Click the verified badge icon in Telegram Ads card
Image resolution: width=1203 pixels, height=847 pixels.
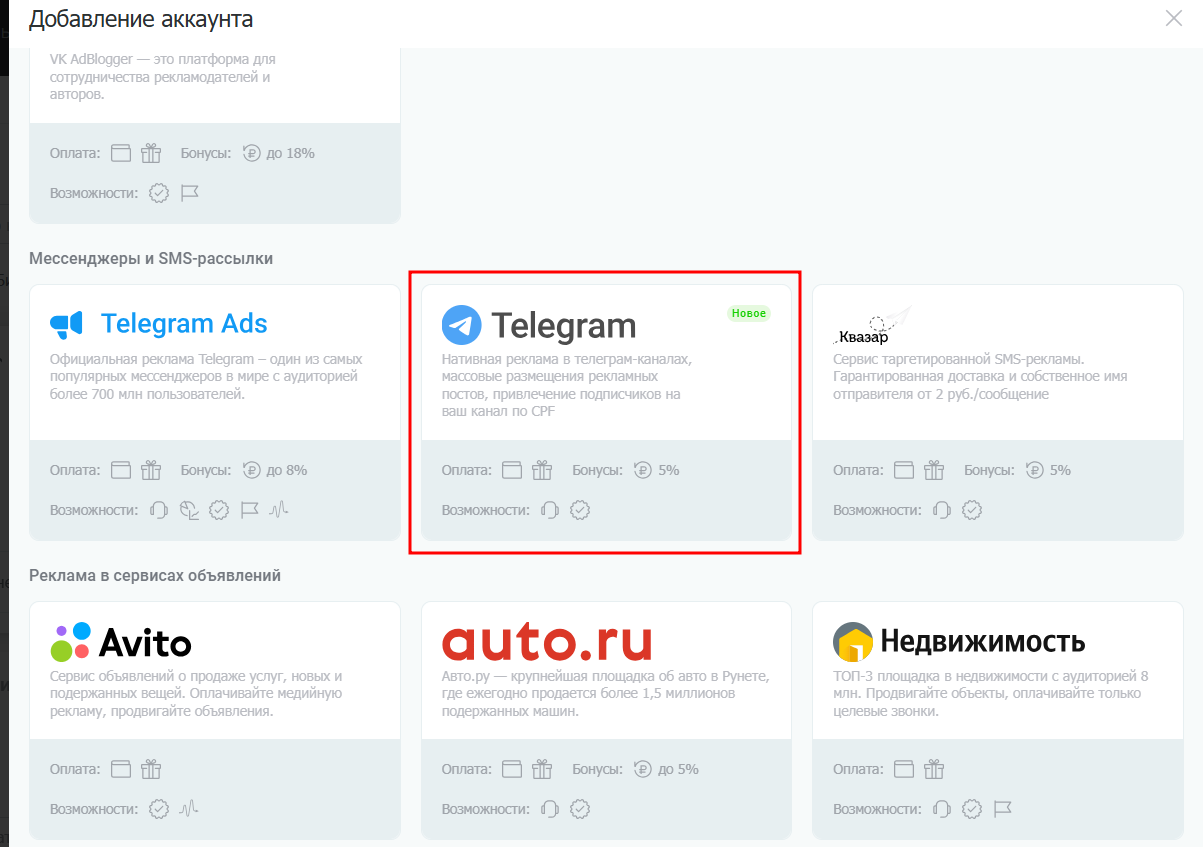pos(219,510)
